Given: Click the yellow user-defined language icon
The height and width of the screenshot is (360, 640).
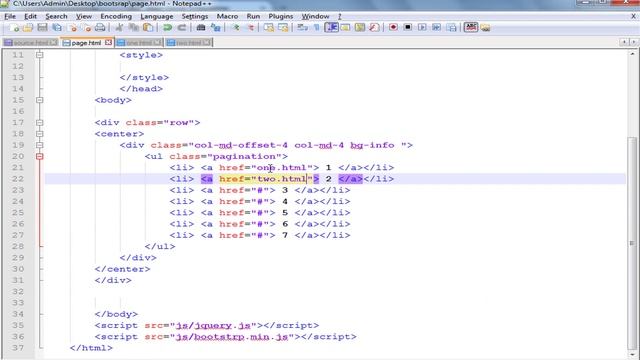Looking at the screenshot, I should 345,28.
